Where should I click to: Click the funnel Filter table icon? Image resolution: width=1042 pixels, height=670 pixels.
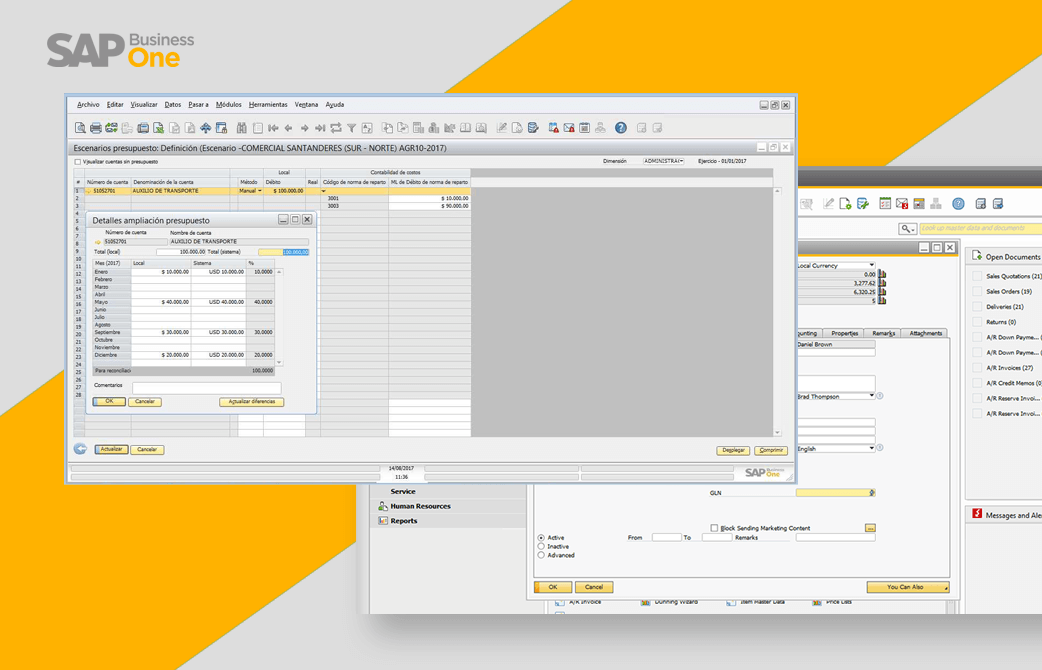tap(352, 128)
